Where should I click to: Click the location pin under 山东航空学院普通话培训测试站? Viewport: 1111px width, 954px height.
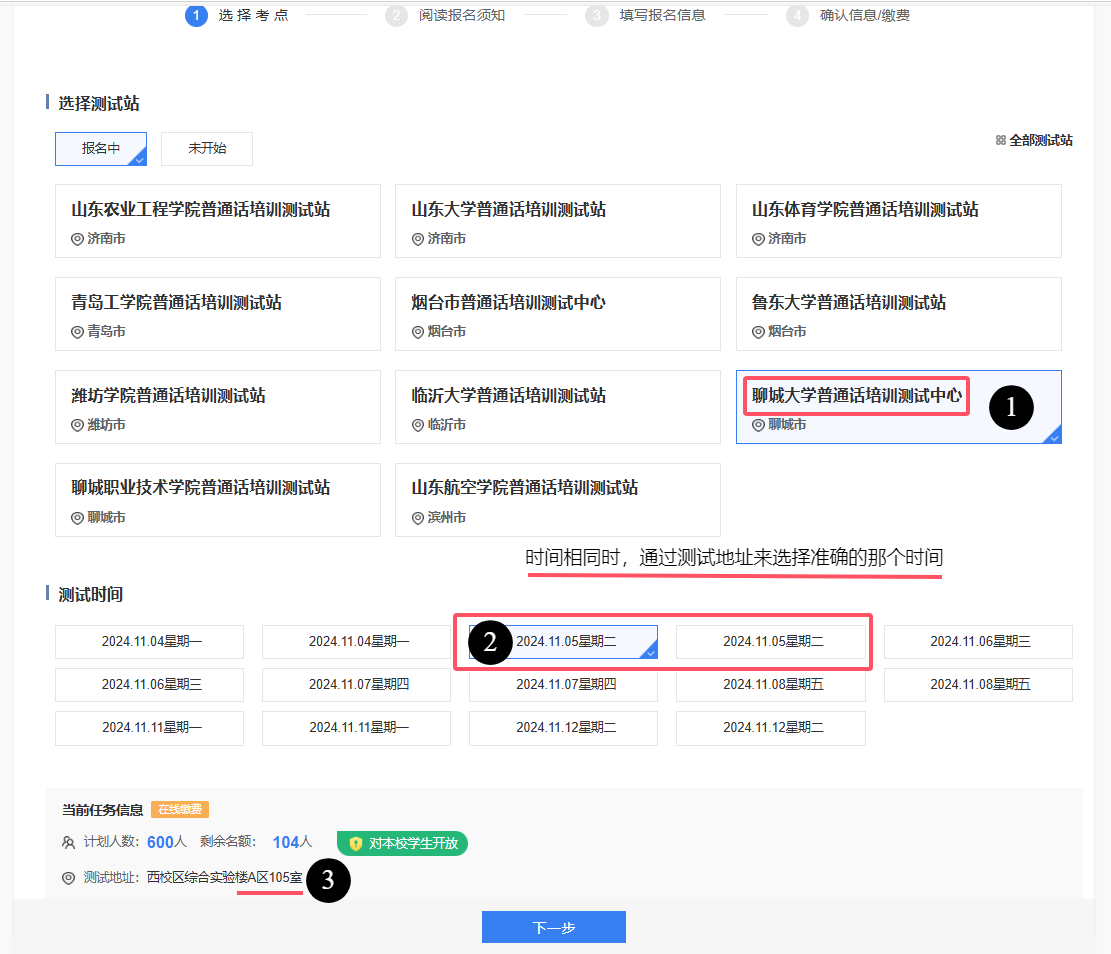[x=418, y=518]
